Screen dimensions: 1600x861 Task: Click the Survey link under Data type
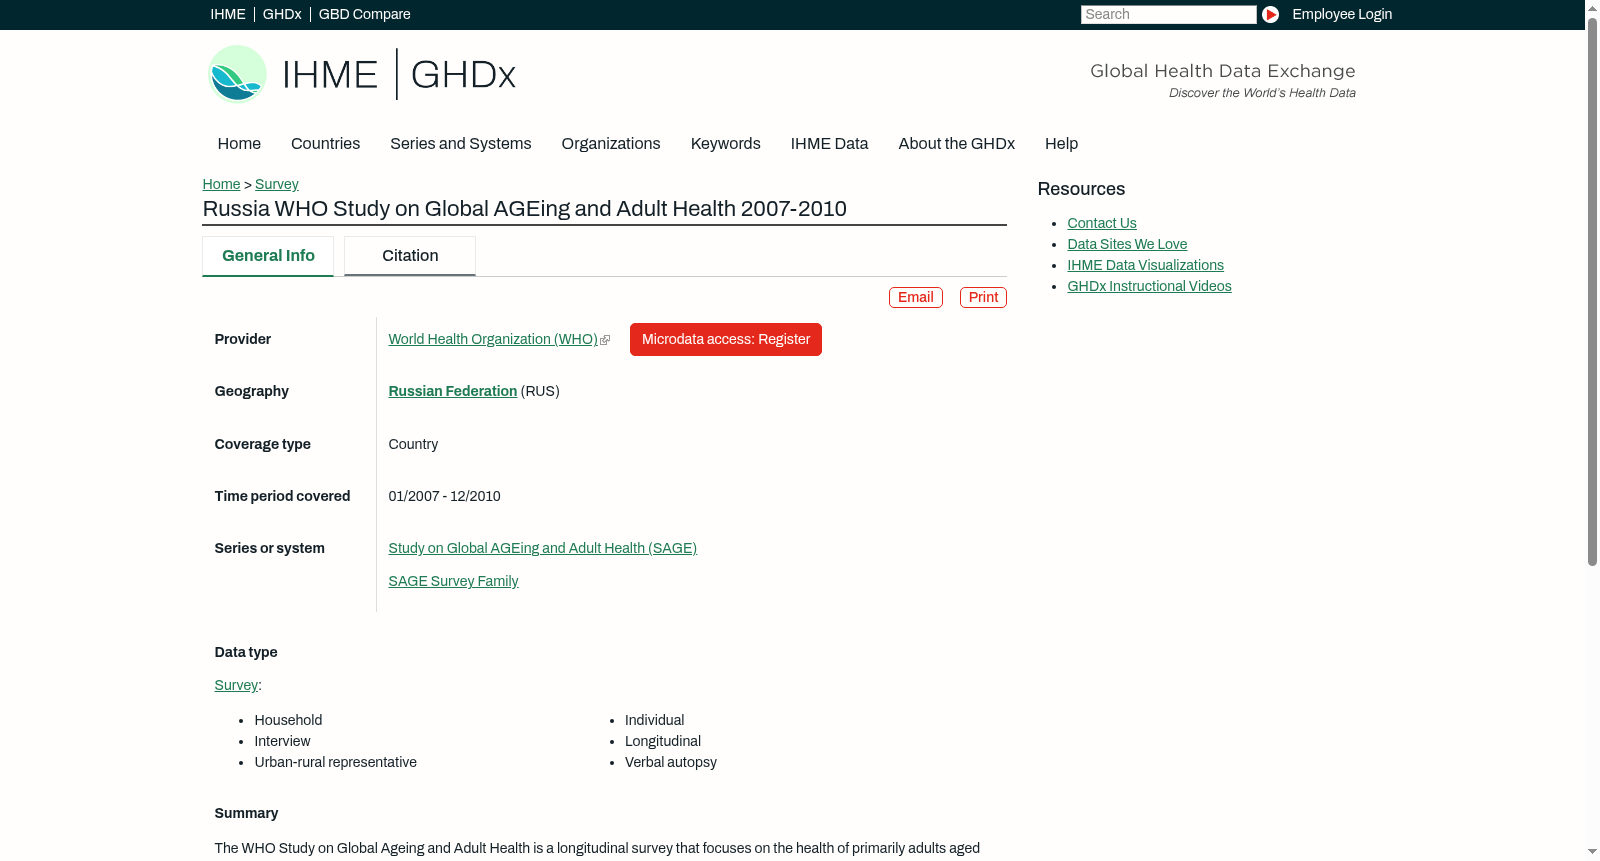coord(236,686)
